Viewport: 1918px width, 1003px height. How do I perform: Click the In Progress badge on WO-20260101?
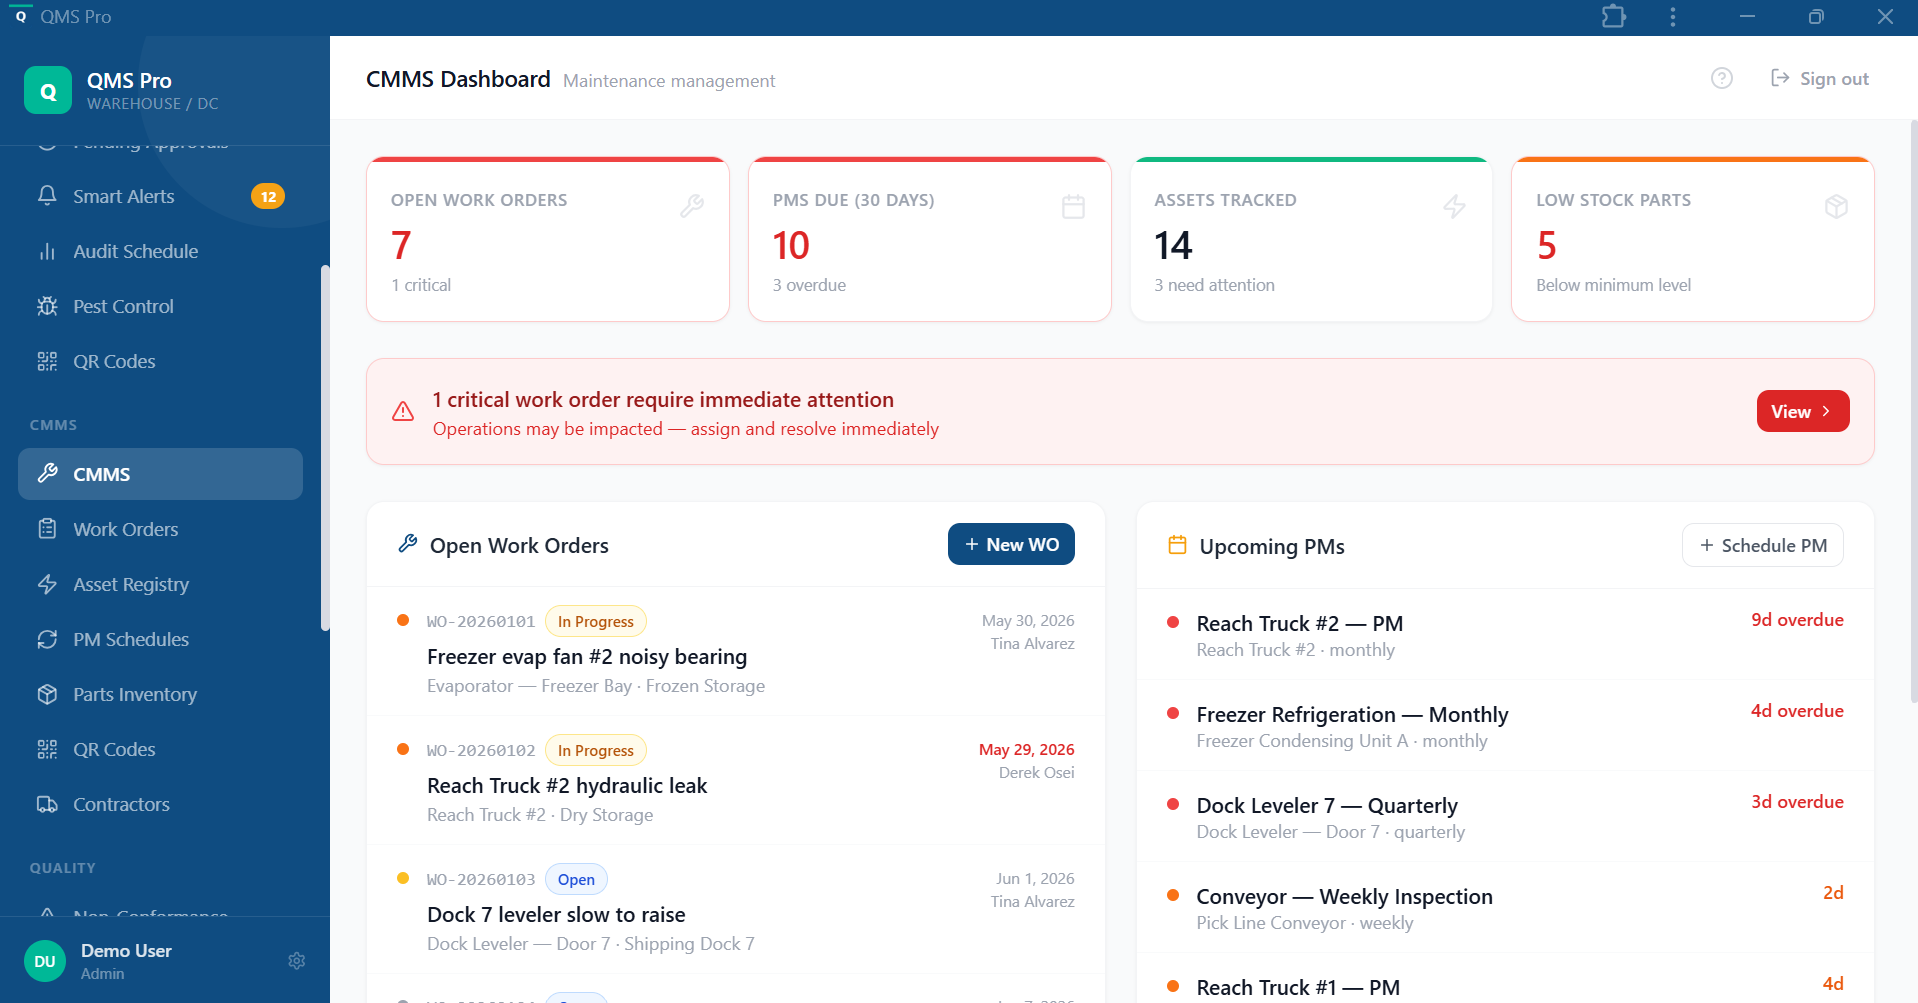[x=596, y=621]
